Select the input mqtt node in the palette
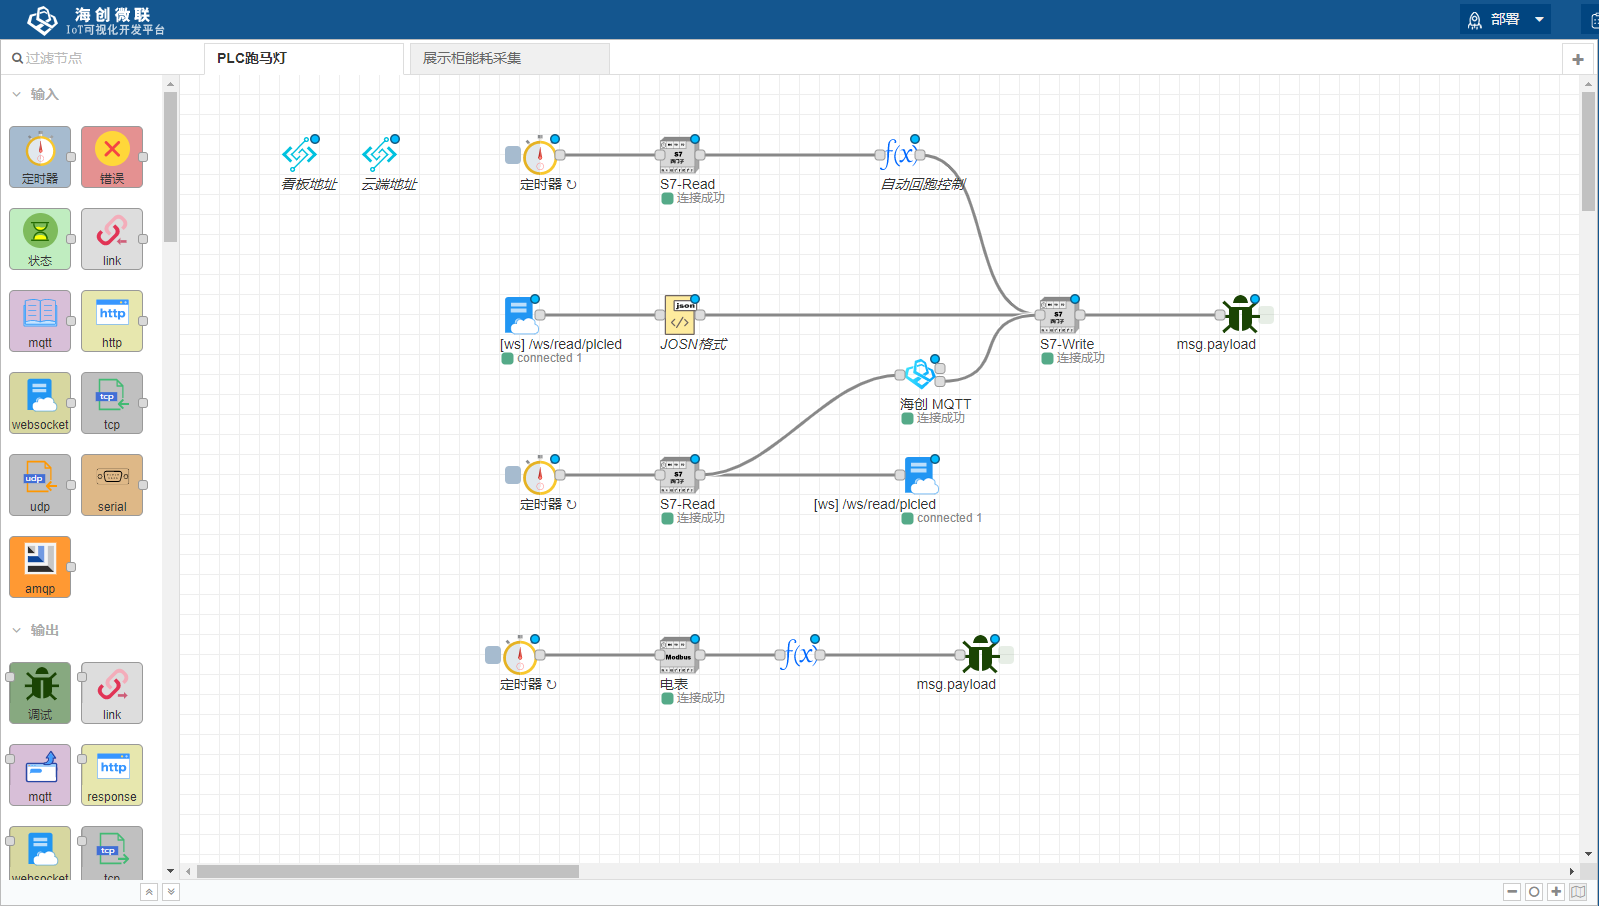The height and width of the screenshot is (906, 1599). click(40, 321)
